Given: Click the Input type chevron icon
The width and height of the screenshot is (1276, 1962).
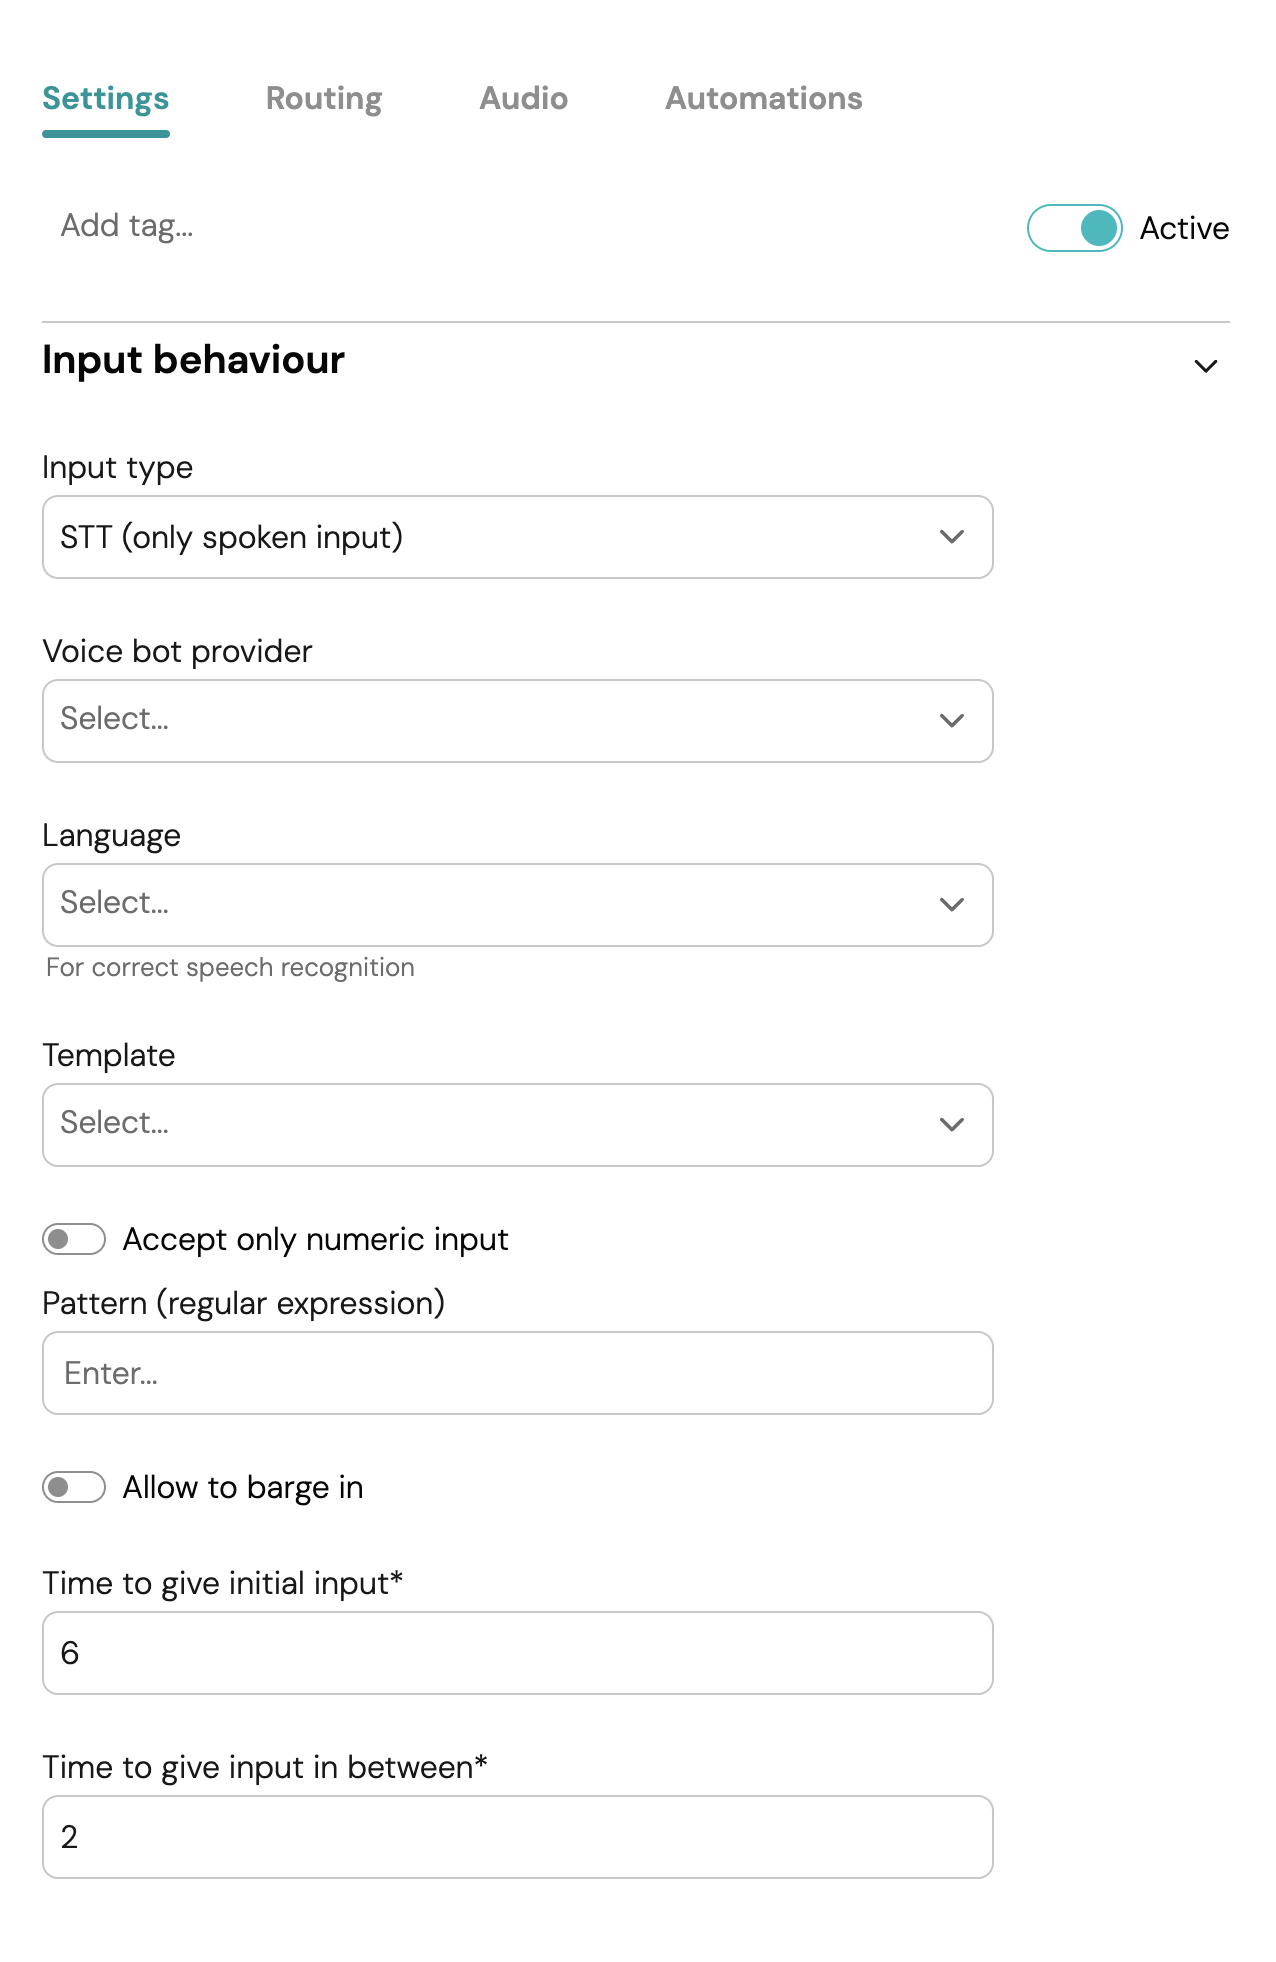Looking at the screenshot, I should [952, 537].
